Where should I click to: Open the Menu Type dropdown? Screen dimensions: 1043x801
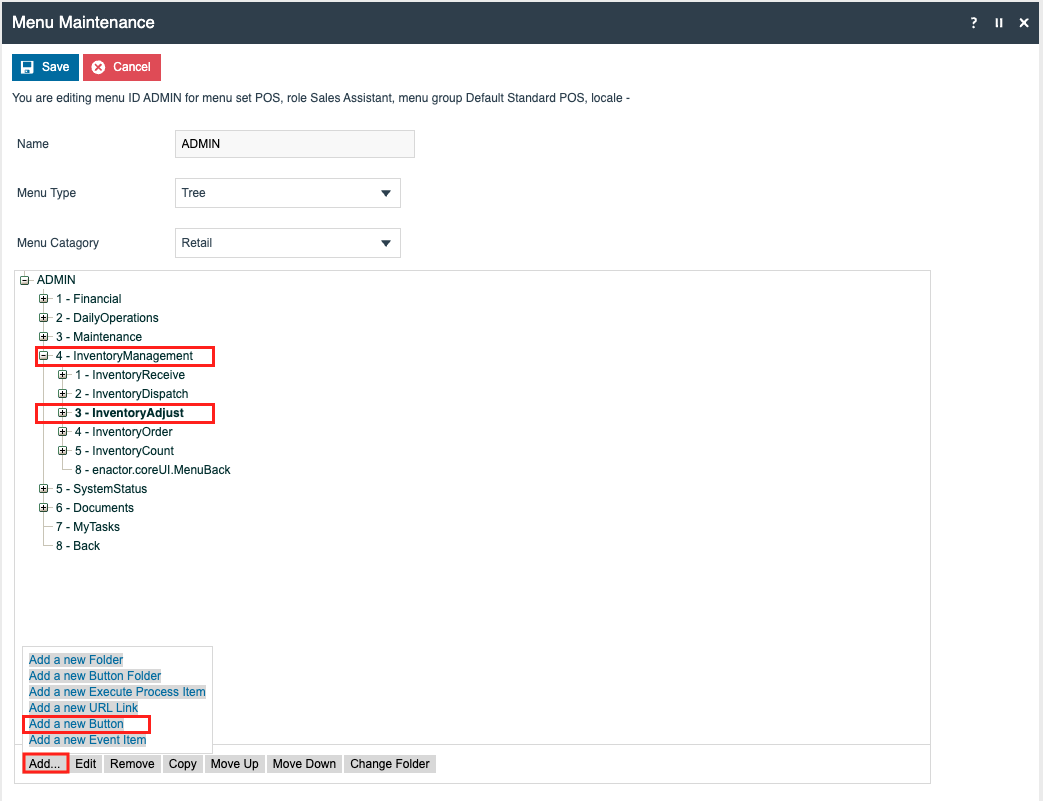(288, 193)
